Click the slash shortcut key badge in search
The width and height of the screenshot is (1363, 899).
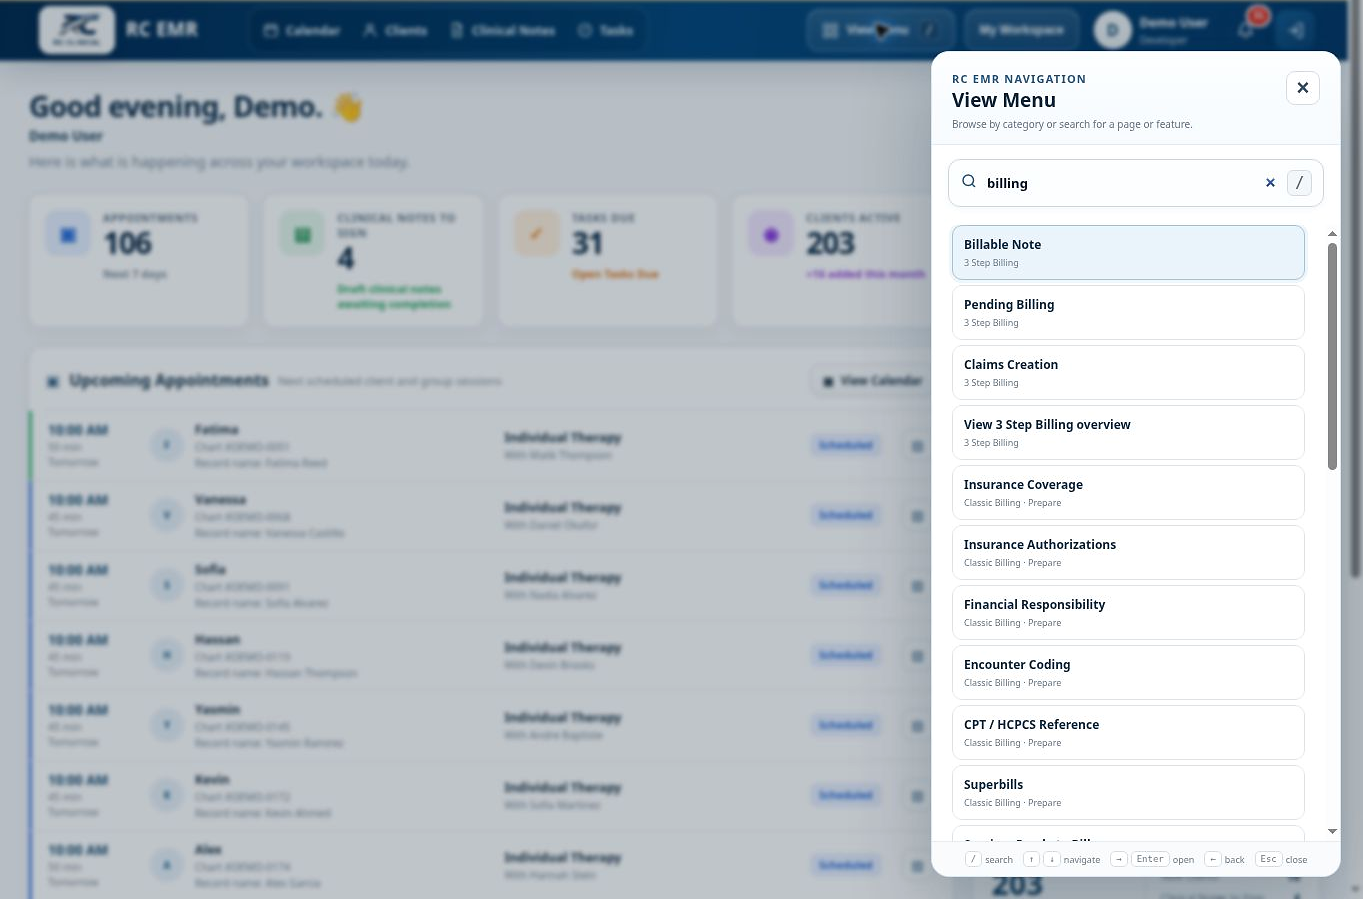[x=1299, y=183]
